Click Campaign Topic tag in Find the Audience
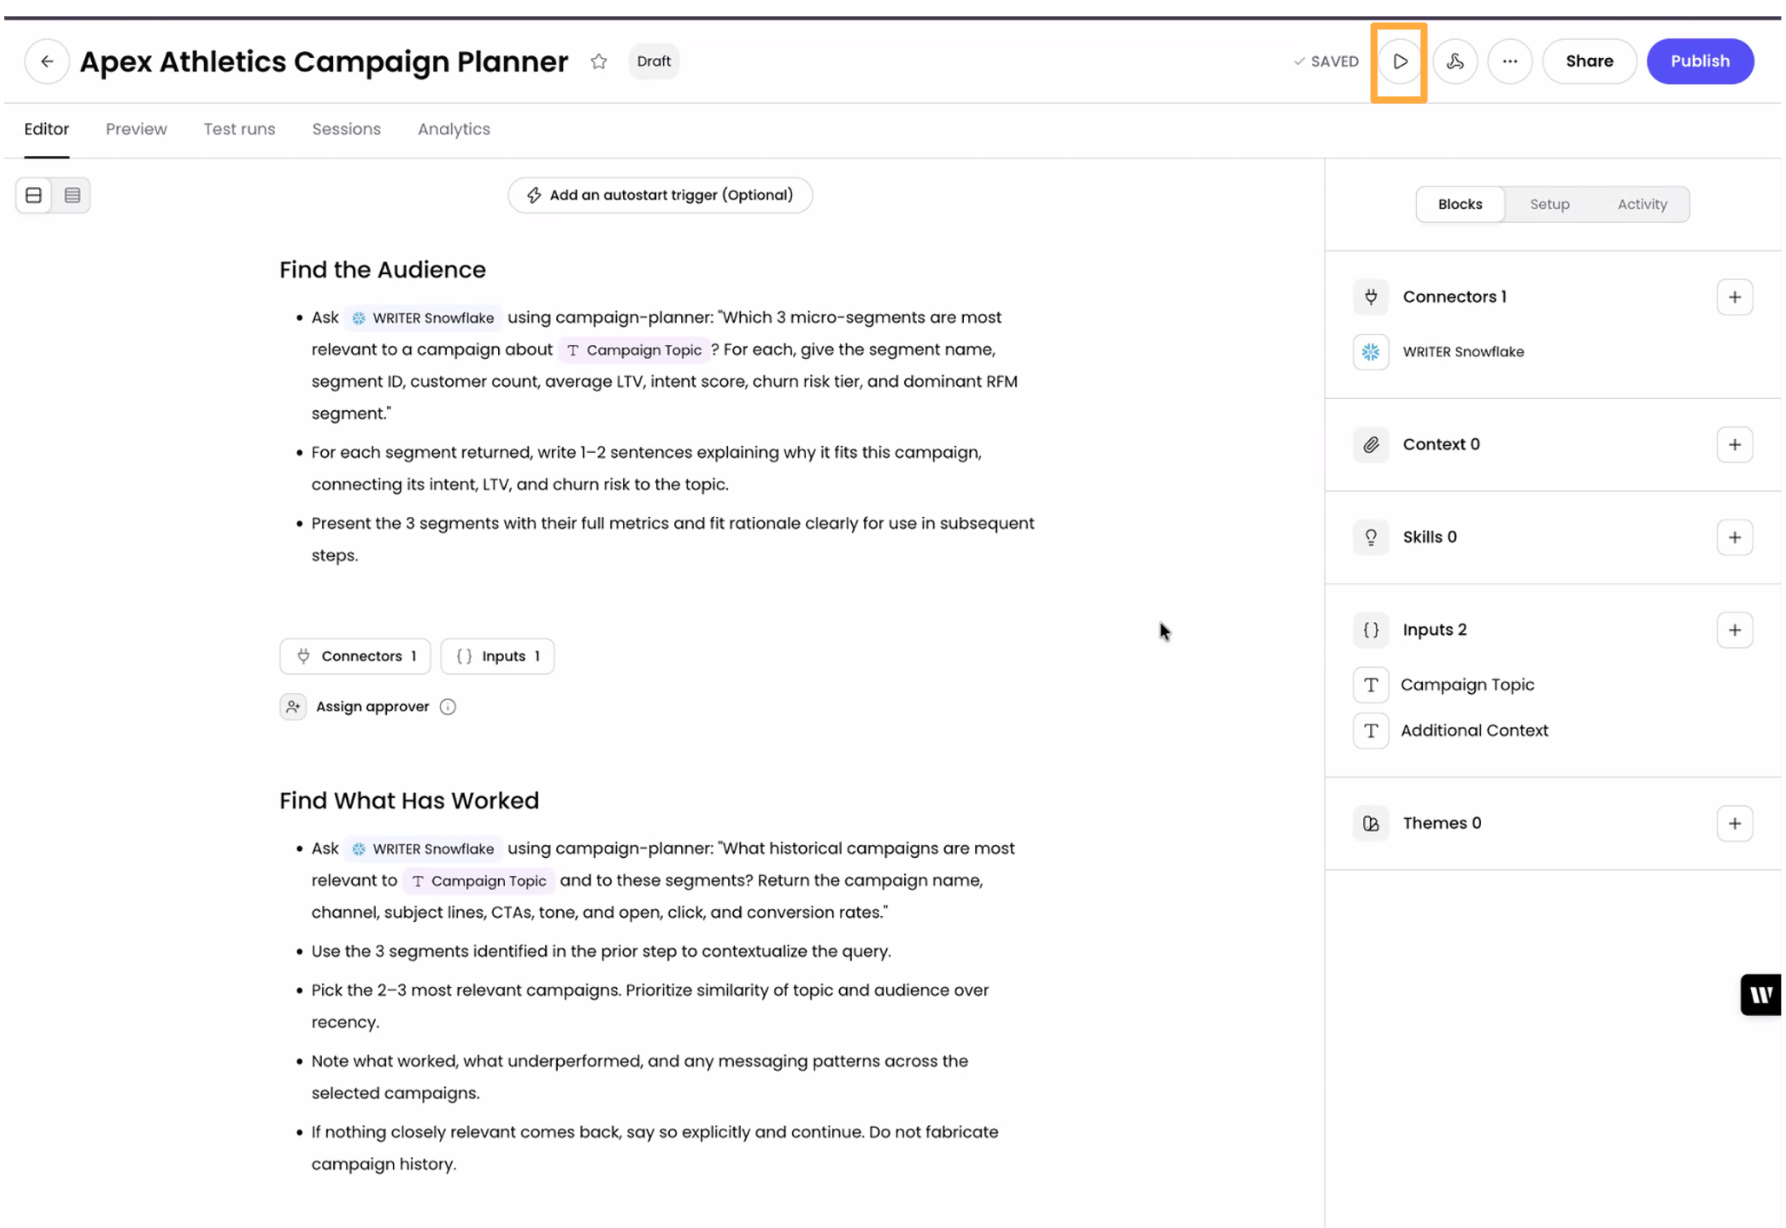The image size is (1786, 1228). click(634, 350)
